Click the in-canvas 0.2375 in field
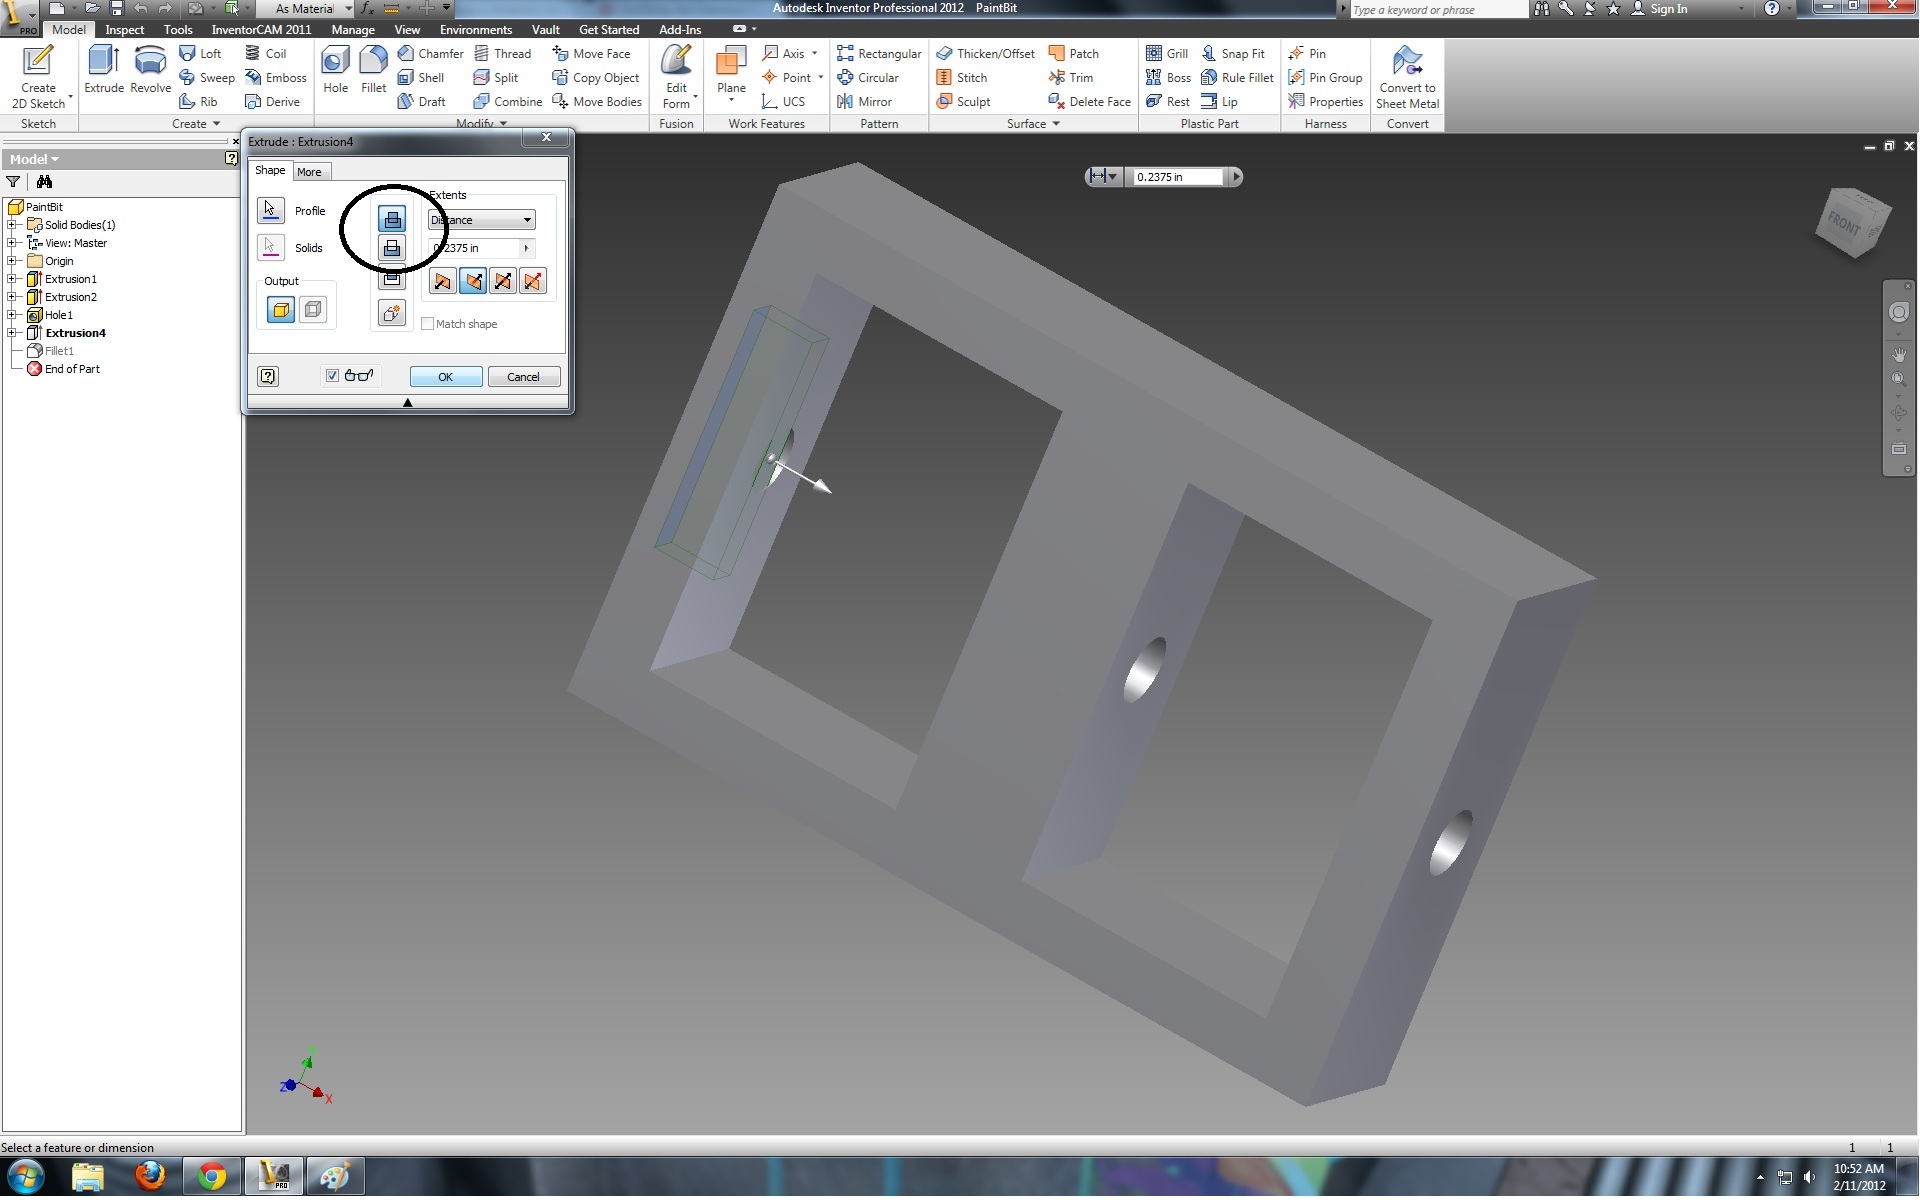Screen dimensions: 1920x1200 click(x=1178, y=177)
